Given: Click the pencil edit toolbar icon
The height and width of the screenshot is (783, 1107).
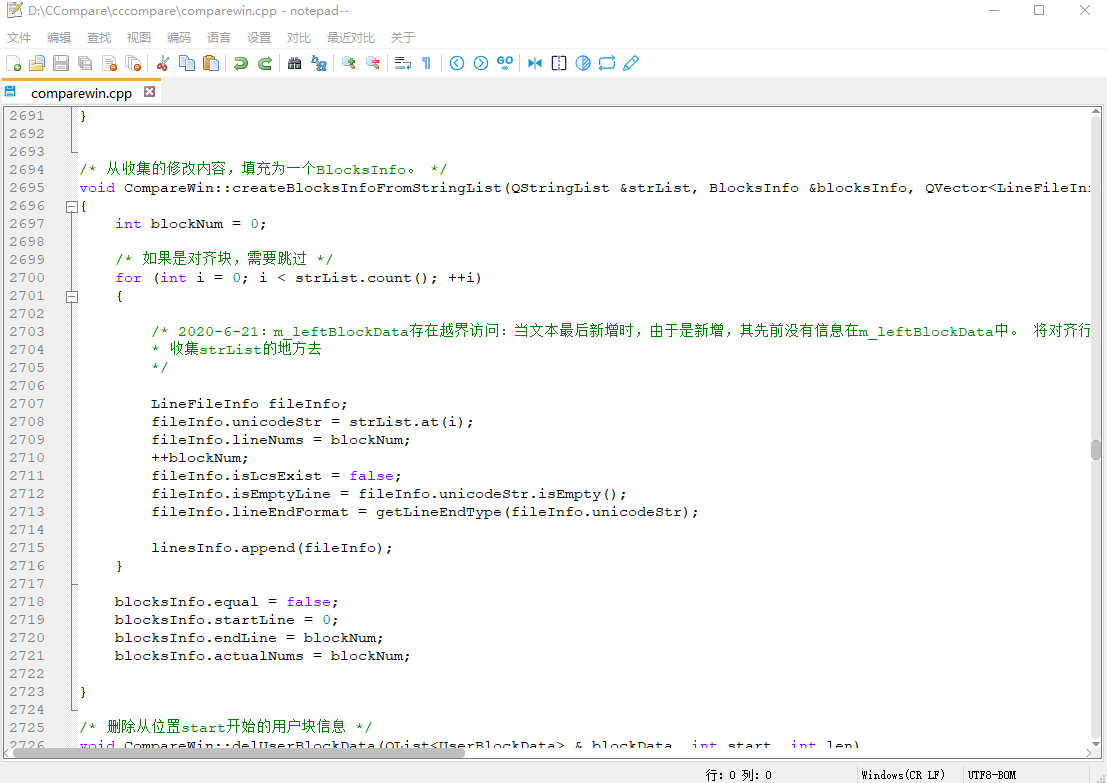Looking at the screenshot, I should pos(630,64).
